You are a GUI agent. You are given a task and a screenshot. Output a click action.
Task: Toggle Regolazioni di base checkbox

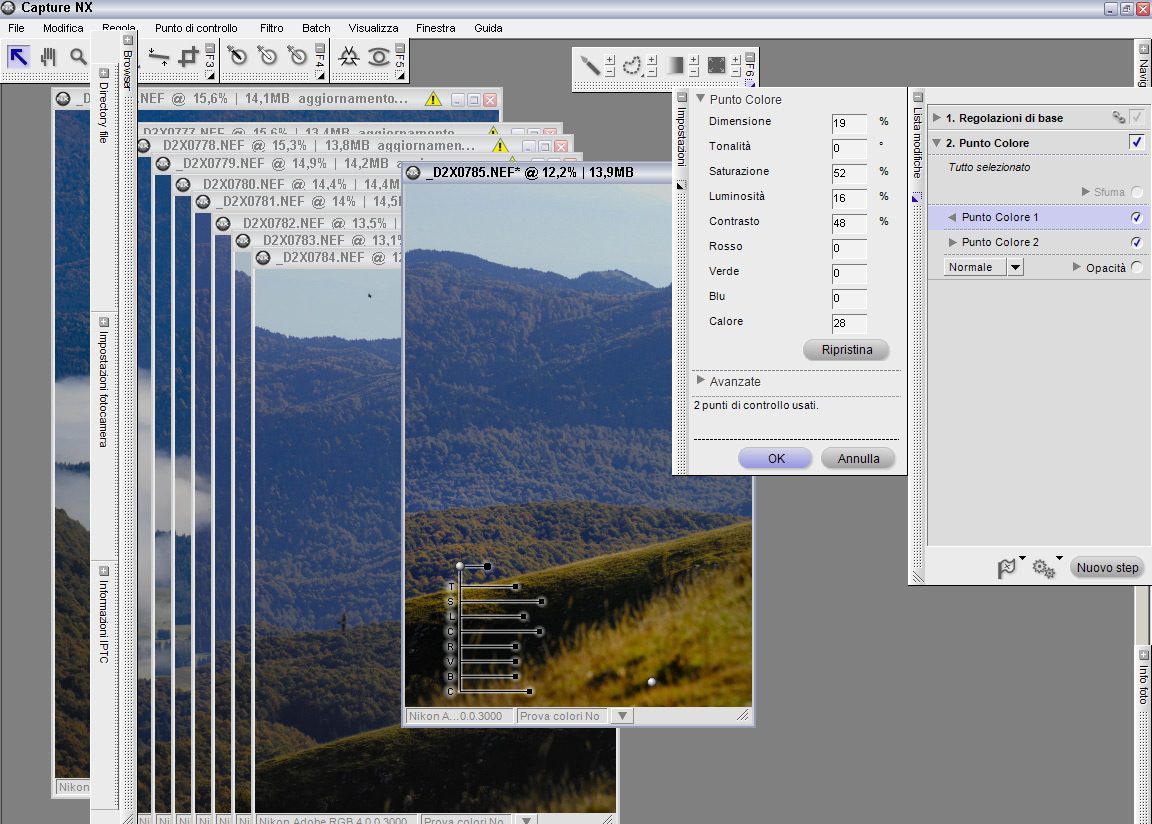pos(1137,118)
